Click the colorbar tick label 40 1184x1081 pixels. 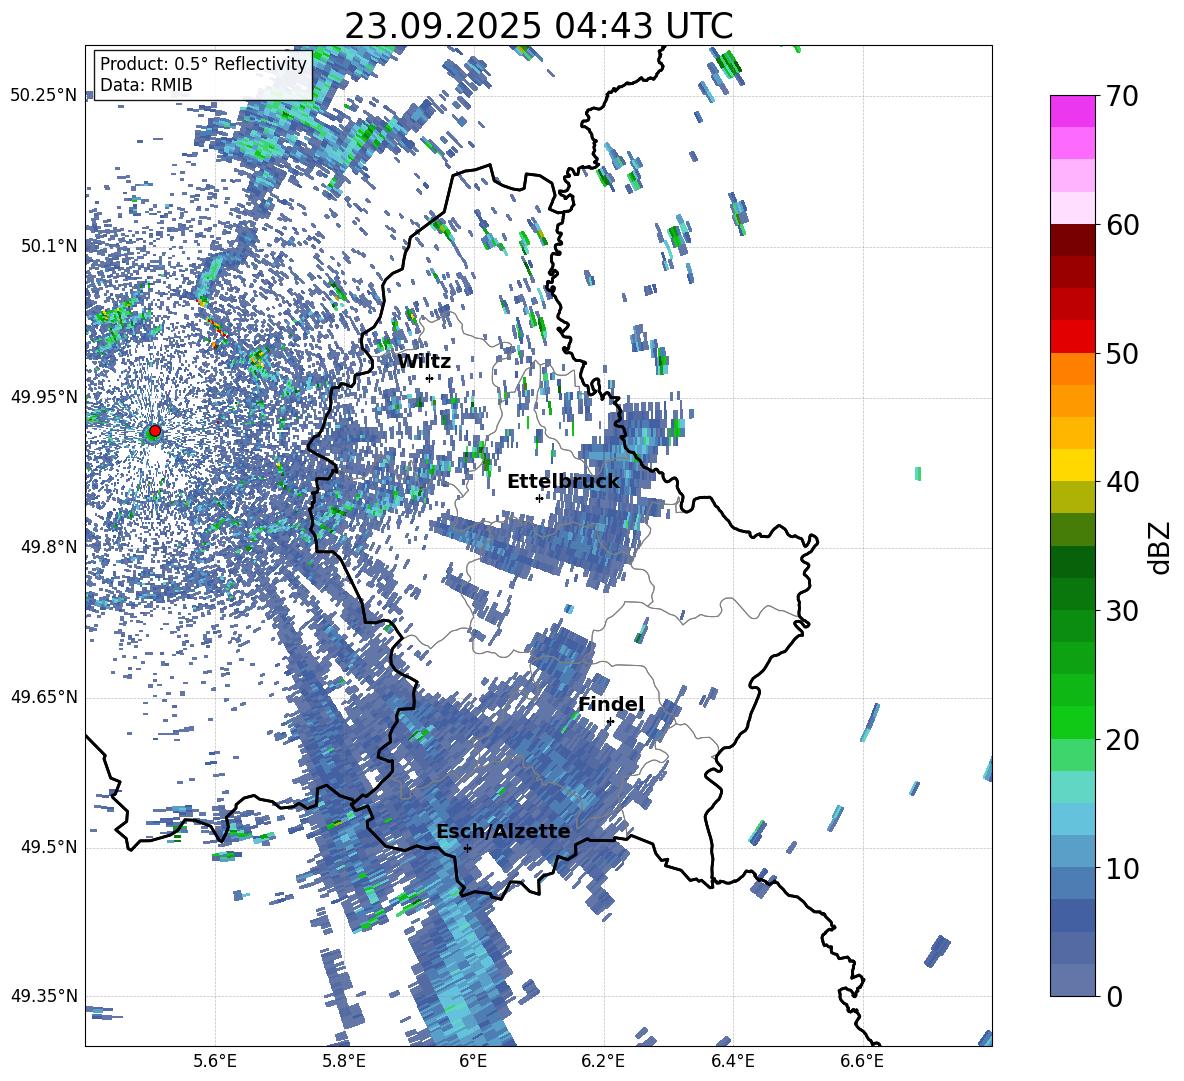click(x=1122, y=482)
